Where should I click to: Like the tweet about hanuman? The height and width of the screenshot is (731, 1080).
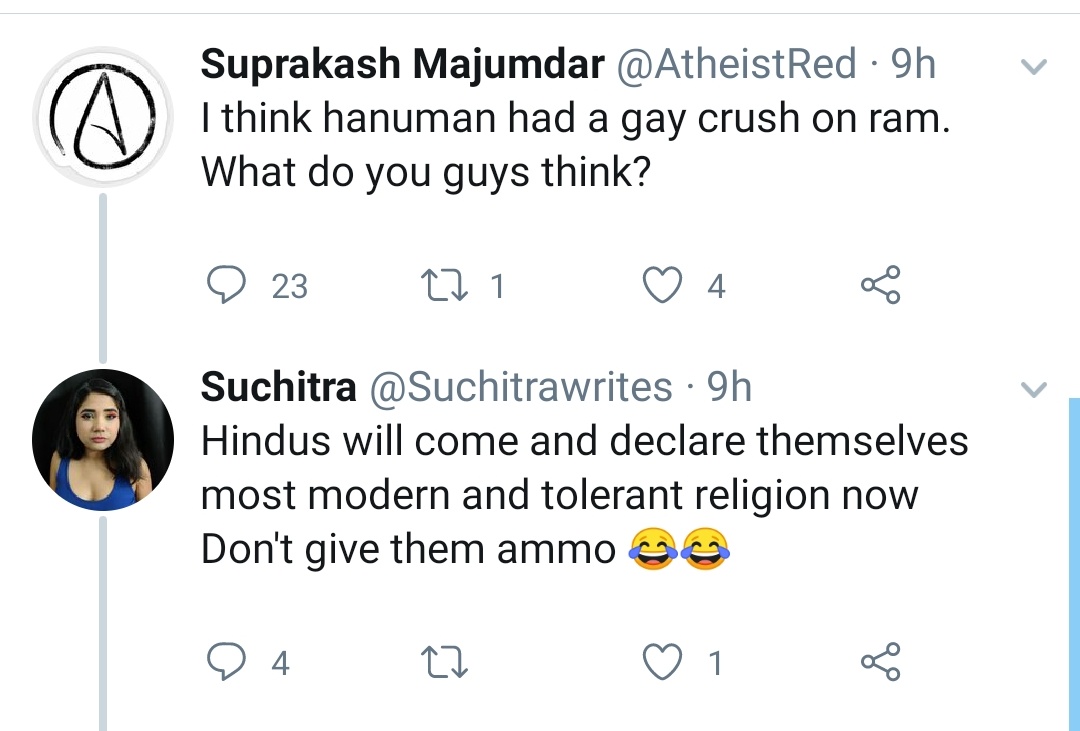(661, 287)
